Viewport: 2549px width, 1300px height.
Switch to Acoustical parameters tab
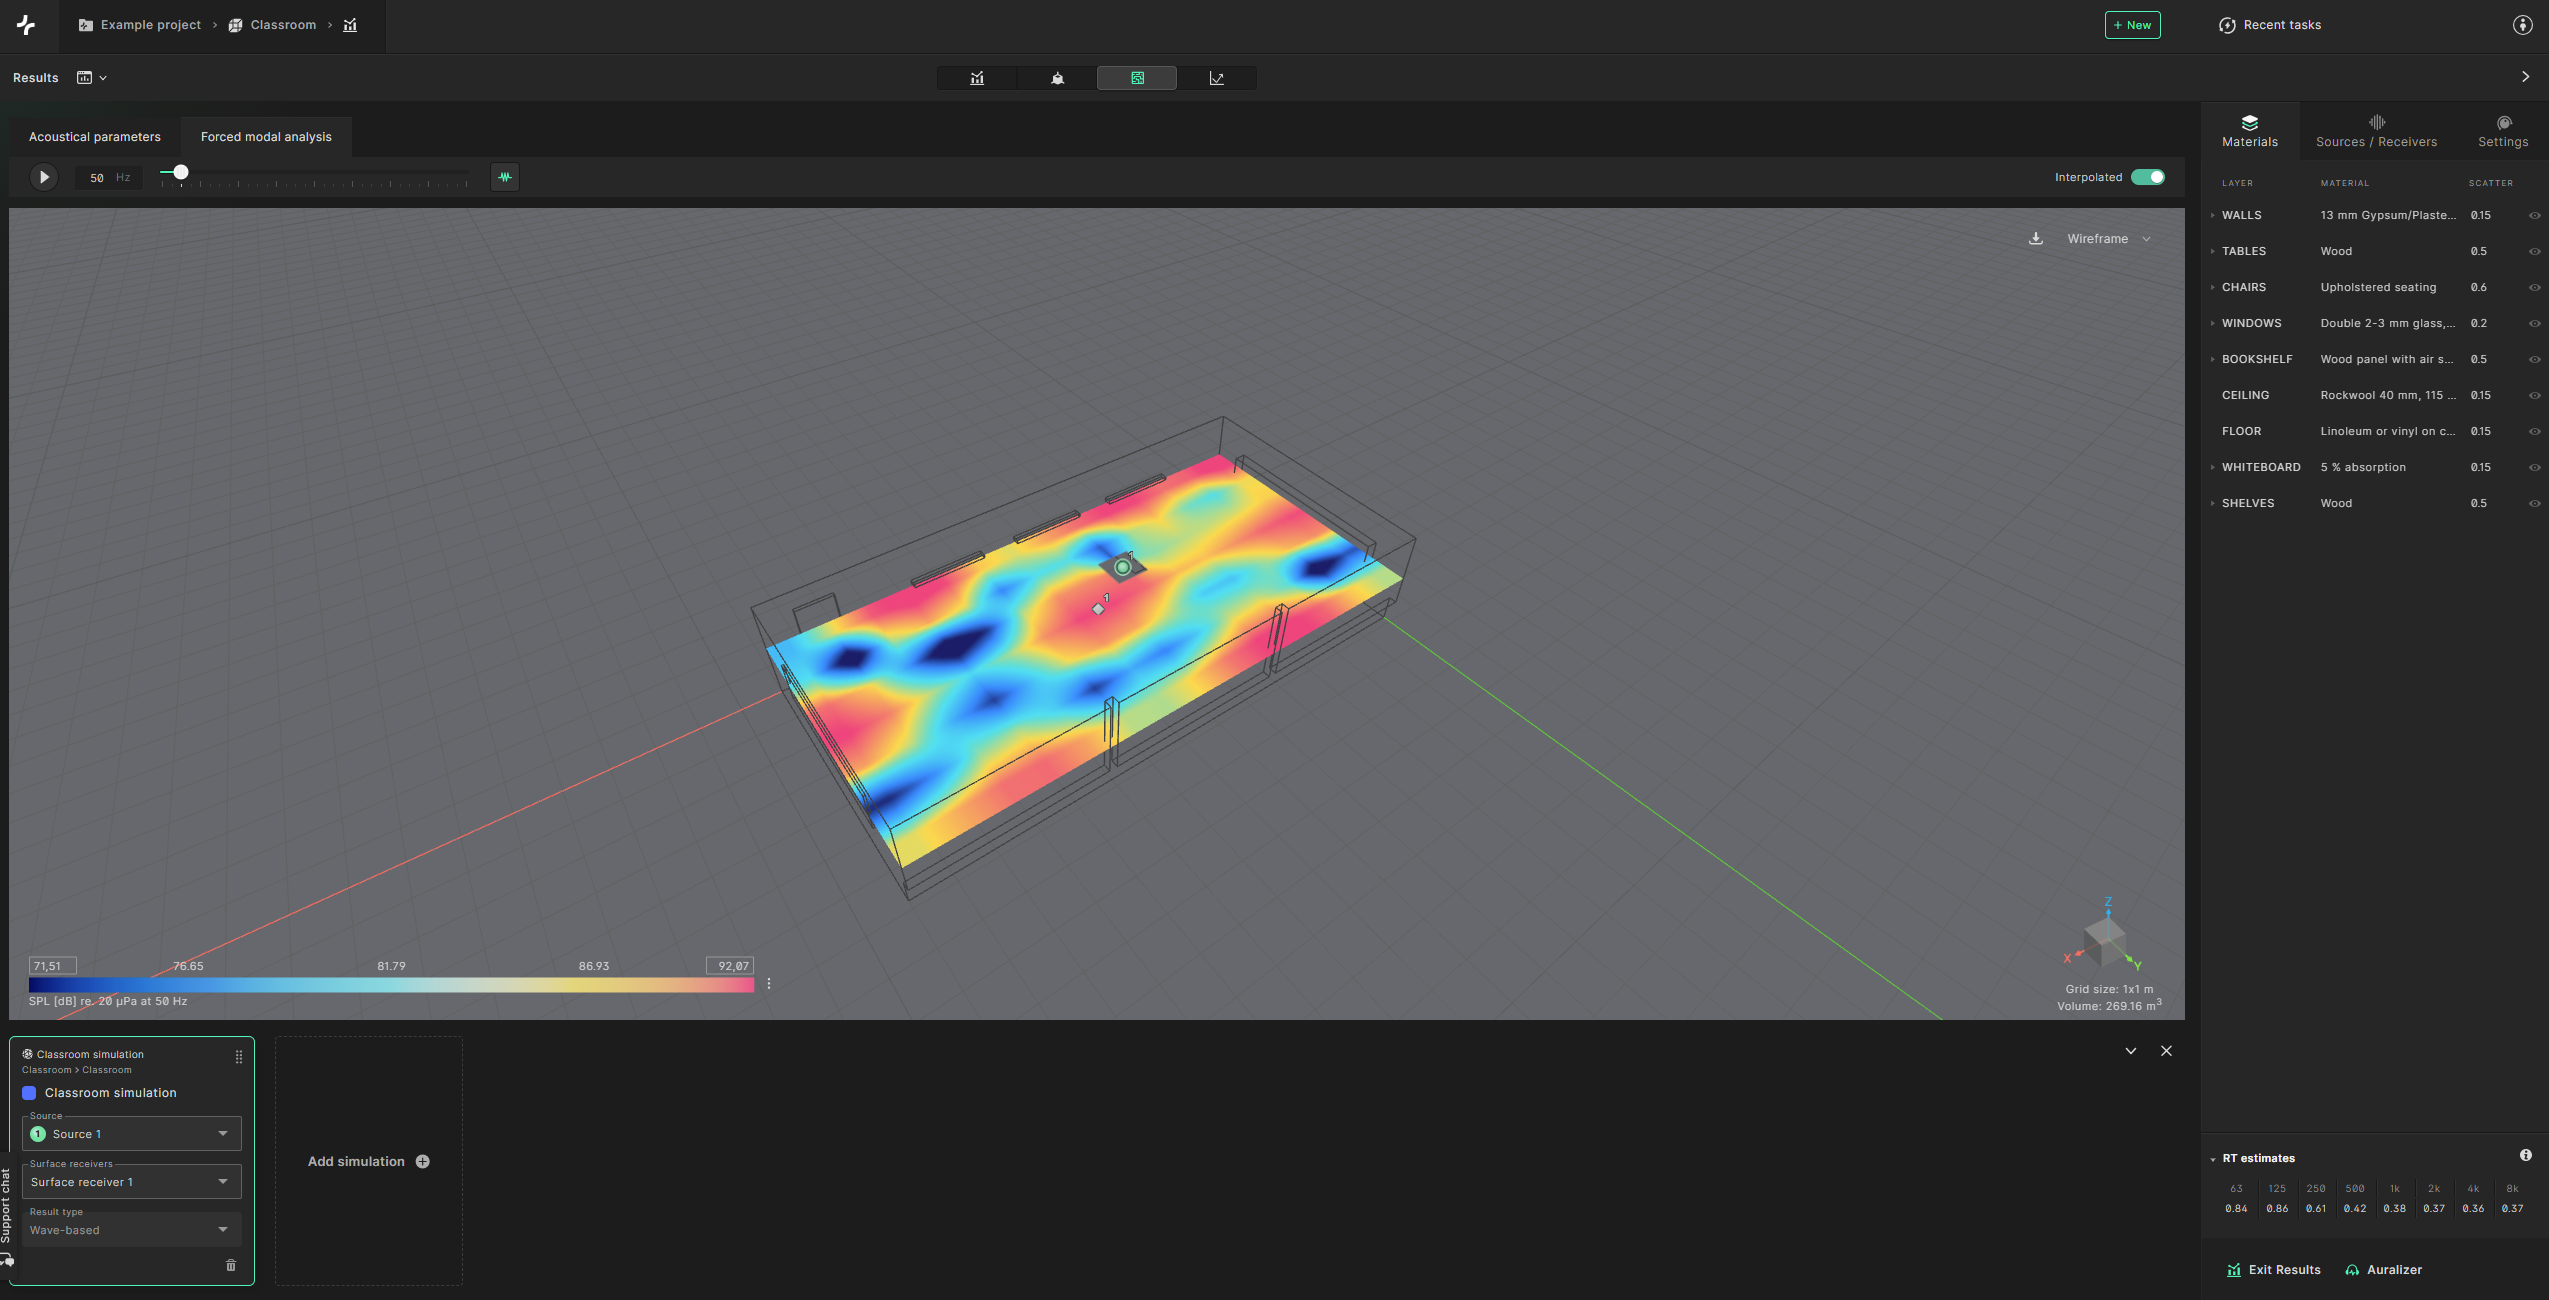pyautogui.click(x=94, y=136)
